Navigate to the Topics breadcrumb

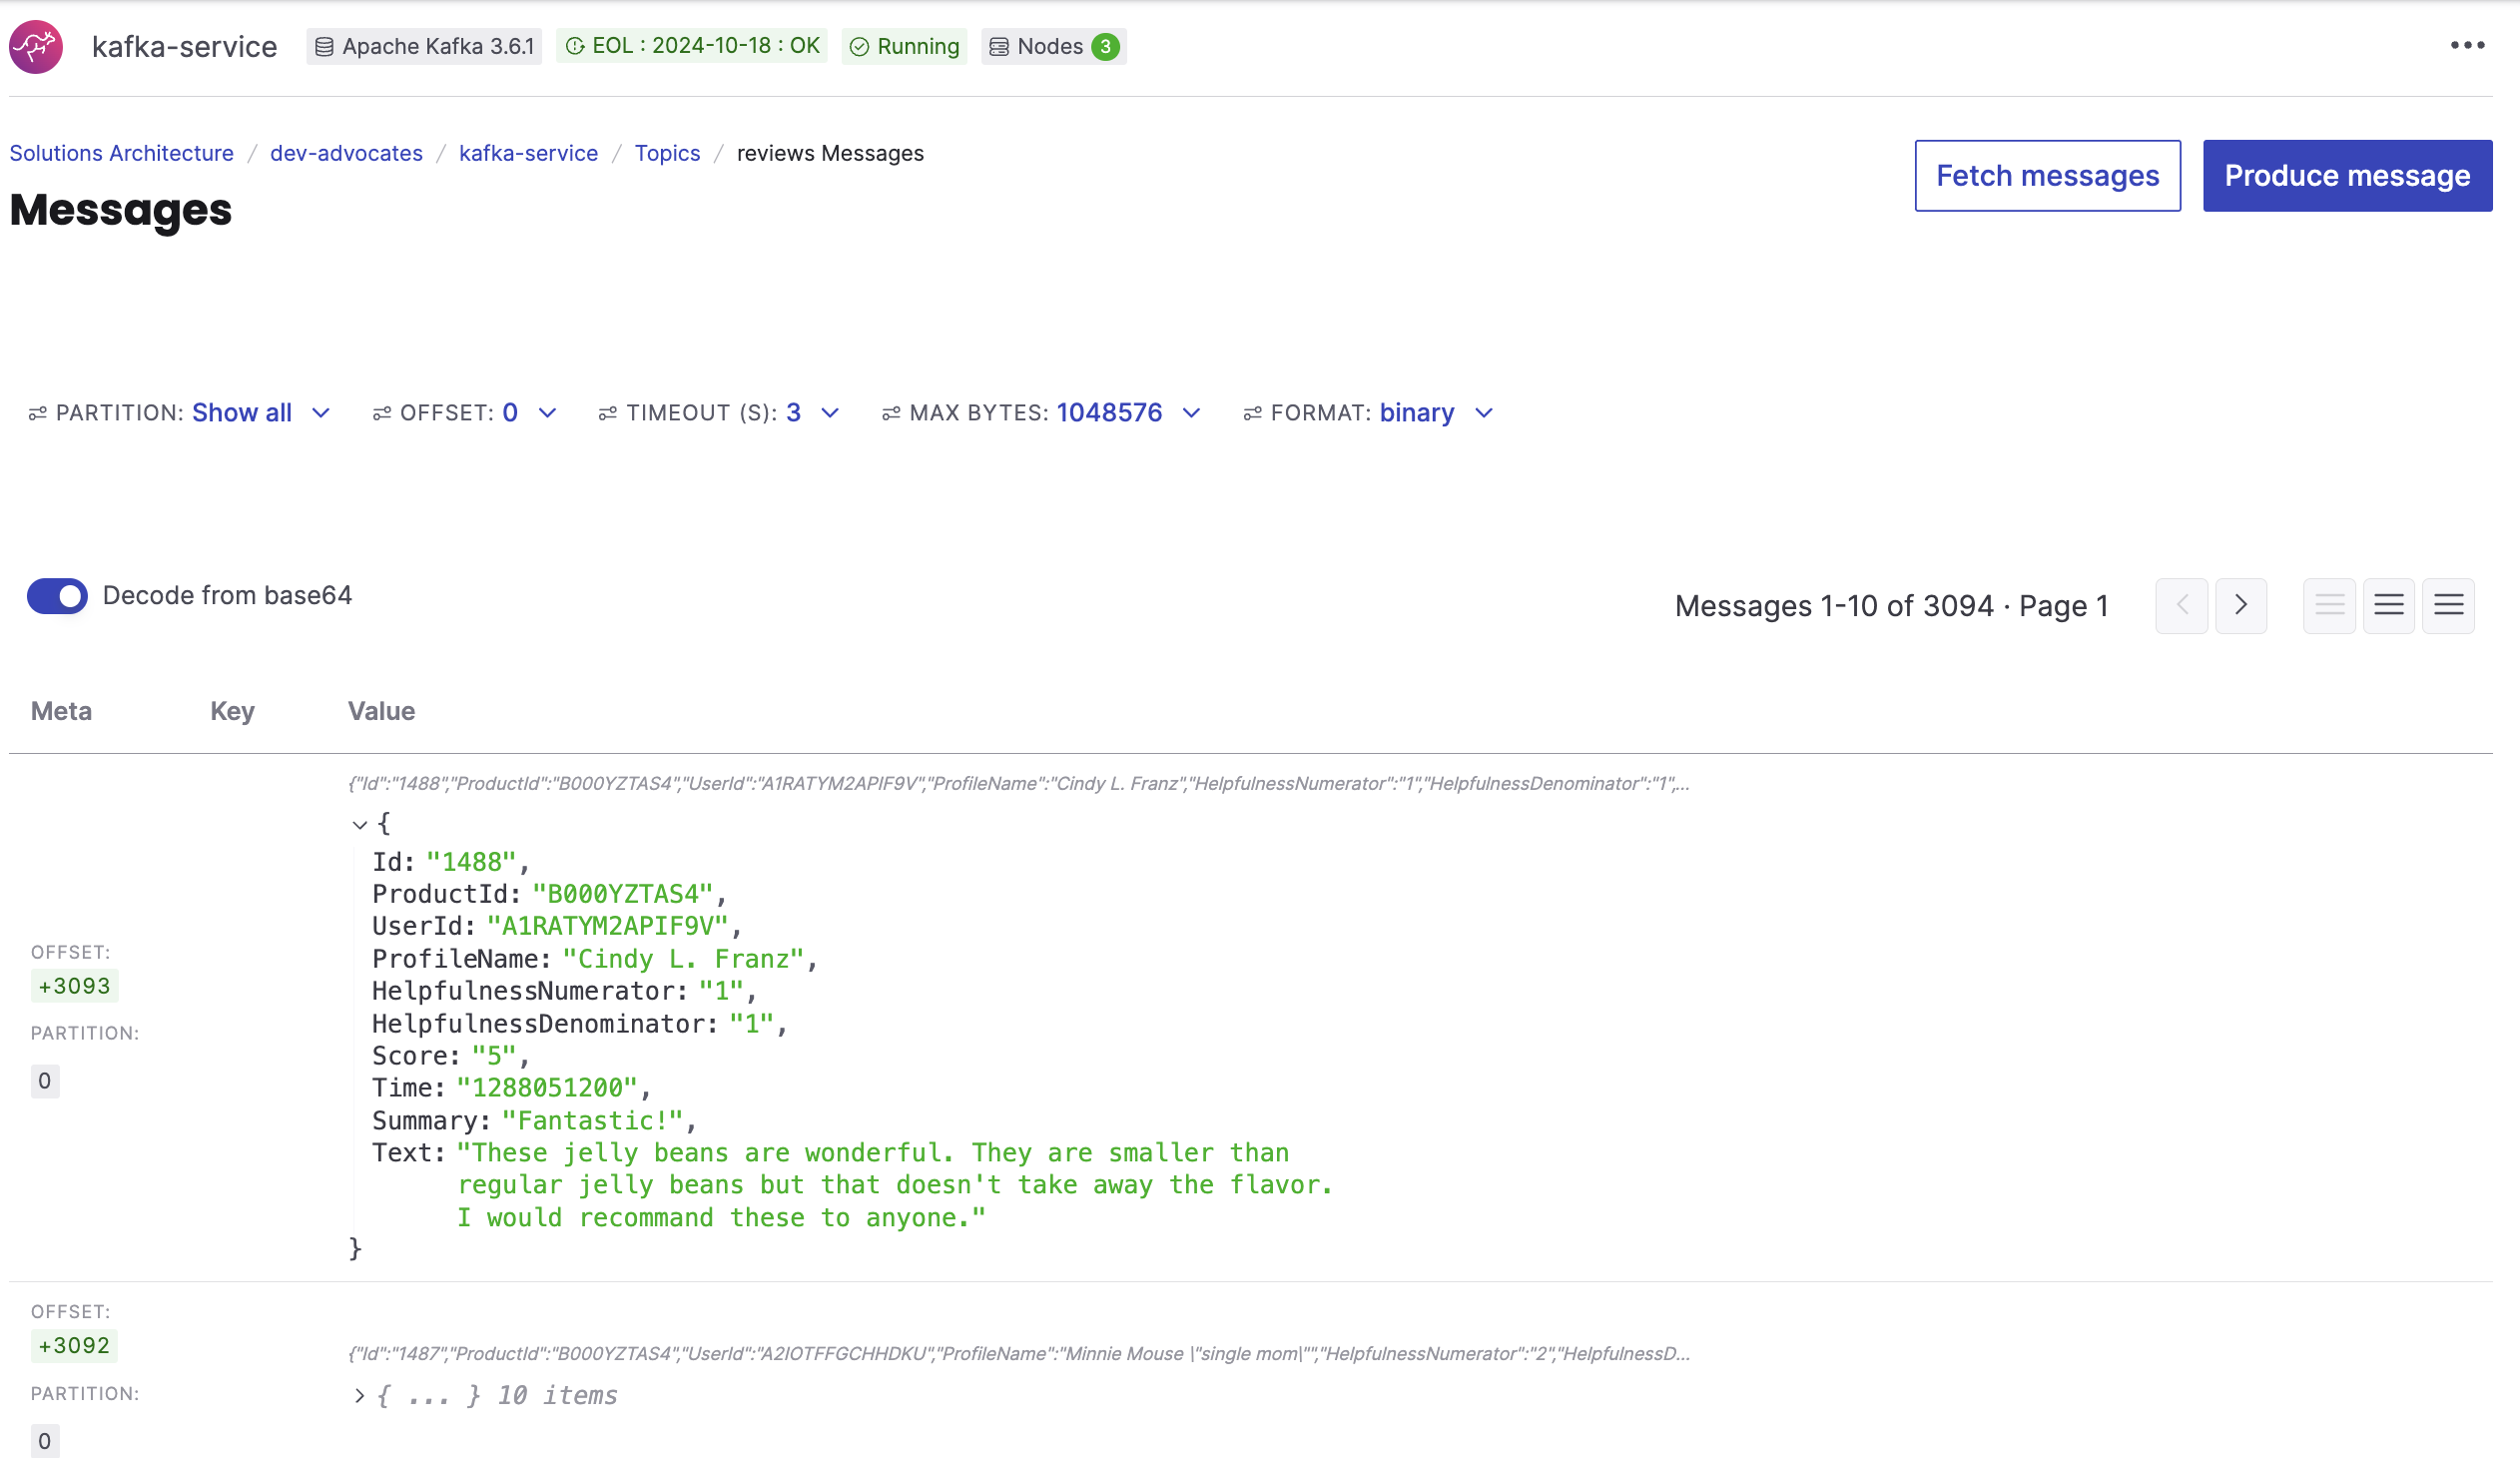tap(667, 153)
